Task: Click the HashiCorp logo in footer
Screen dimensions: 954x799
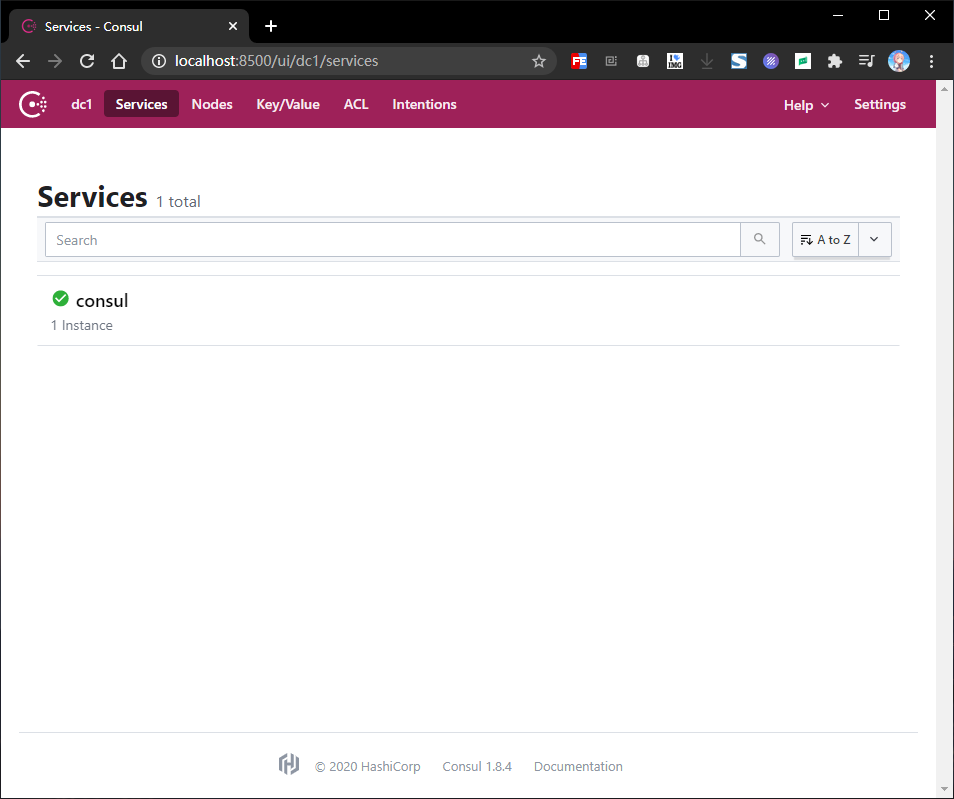Action: pos(289,764)
